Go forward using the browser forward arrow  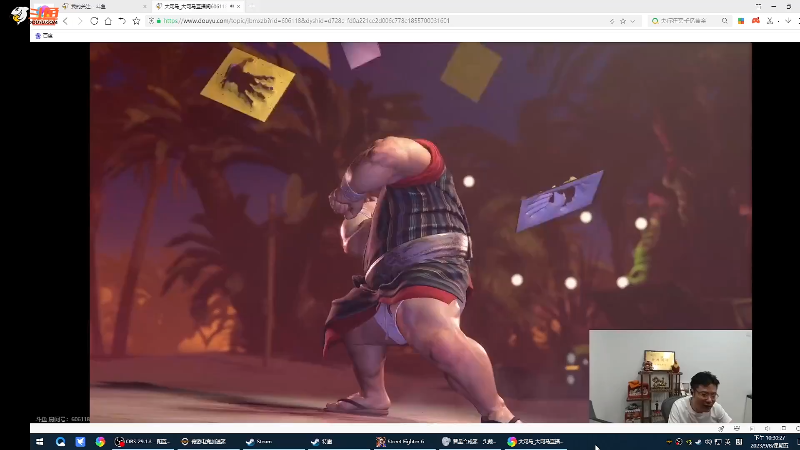[x=80, y=21]
